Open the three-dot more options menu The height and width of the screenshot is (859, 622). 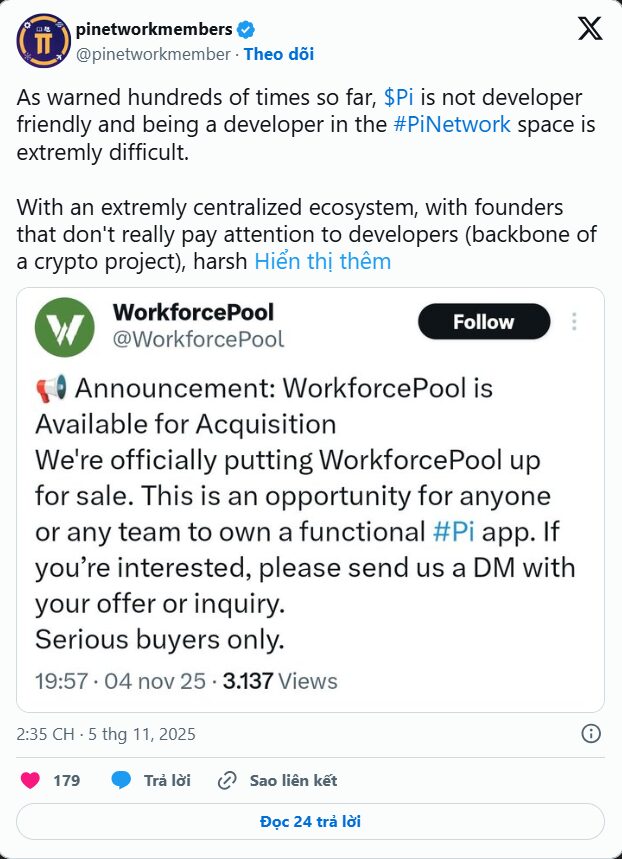(574, 322)
